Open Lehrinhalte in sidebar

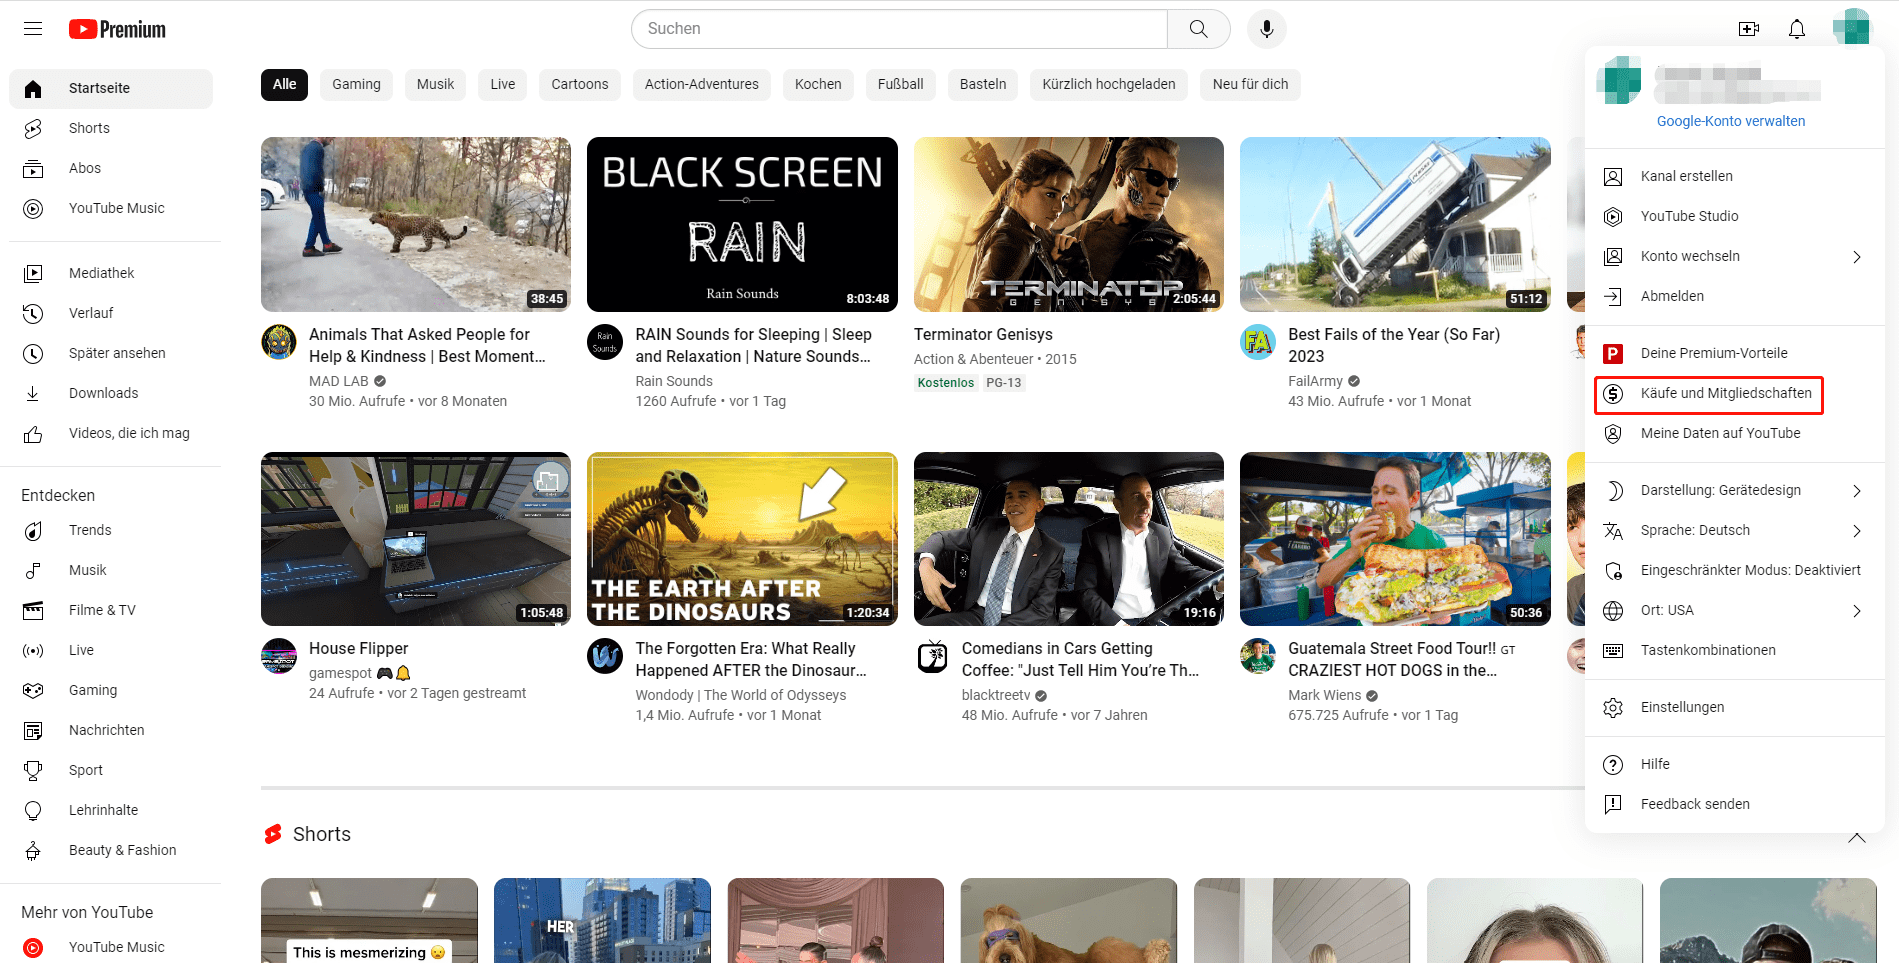111,810
